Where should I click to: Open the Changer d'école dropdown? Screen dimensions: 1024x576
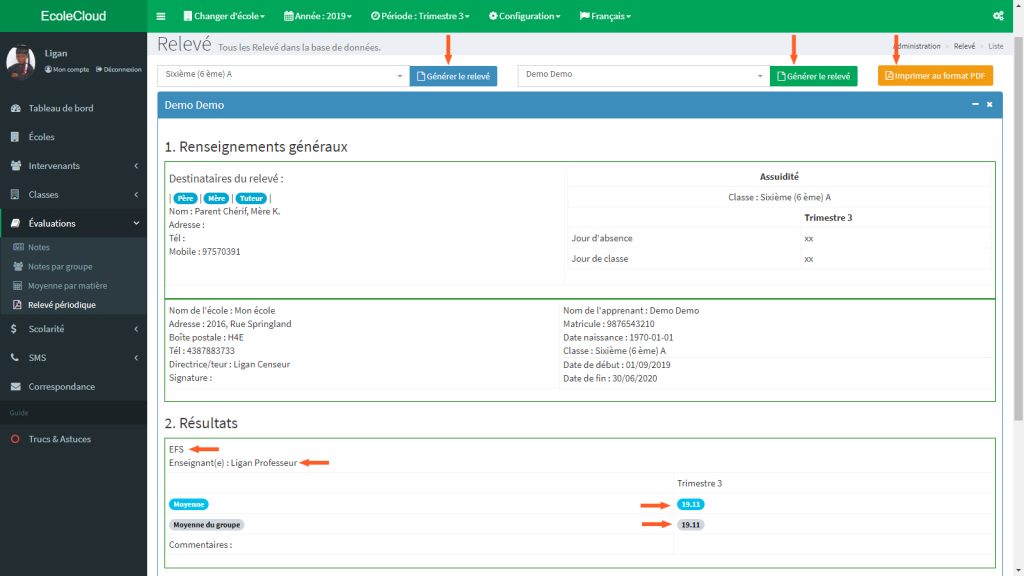tap(228, 16)
